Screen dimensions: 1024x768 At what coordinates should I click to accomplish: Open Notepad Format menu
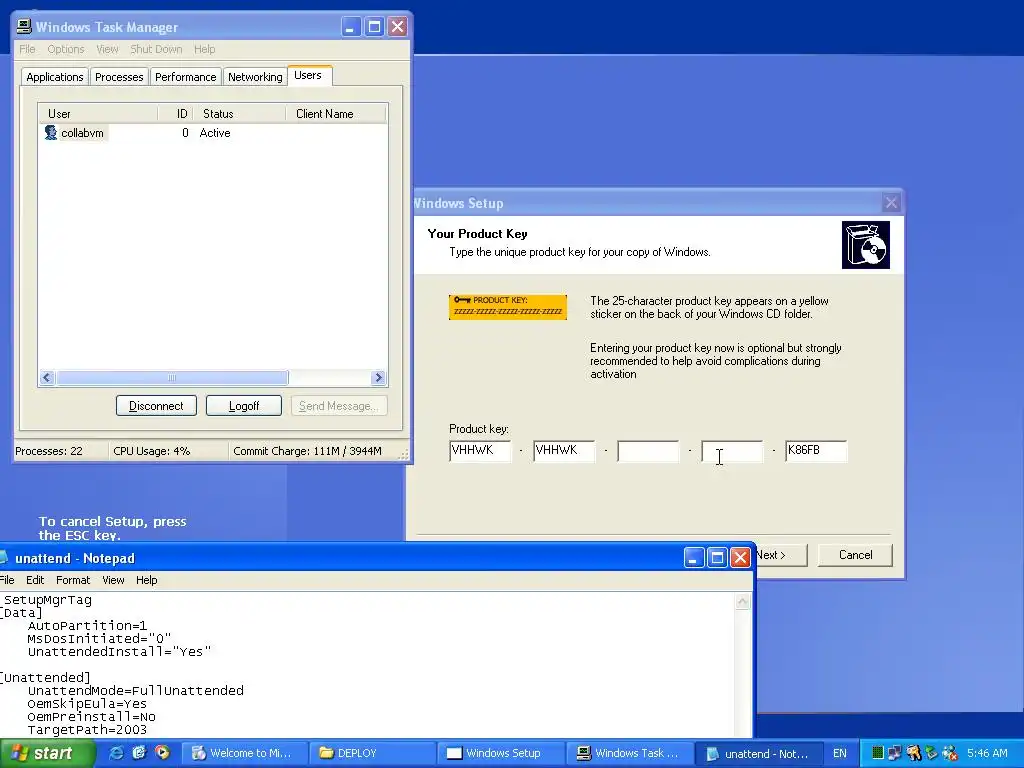(x=73, y=580)
